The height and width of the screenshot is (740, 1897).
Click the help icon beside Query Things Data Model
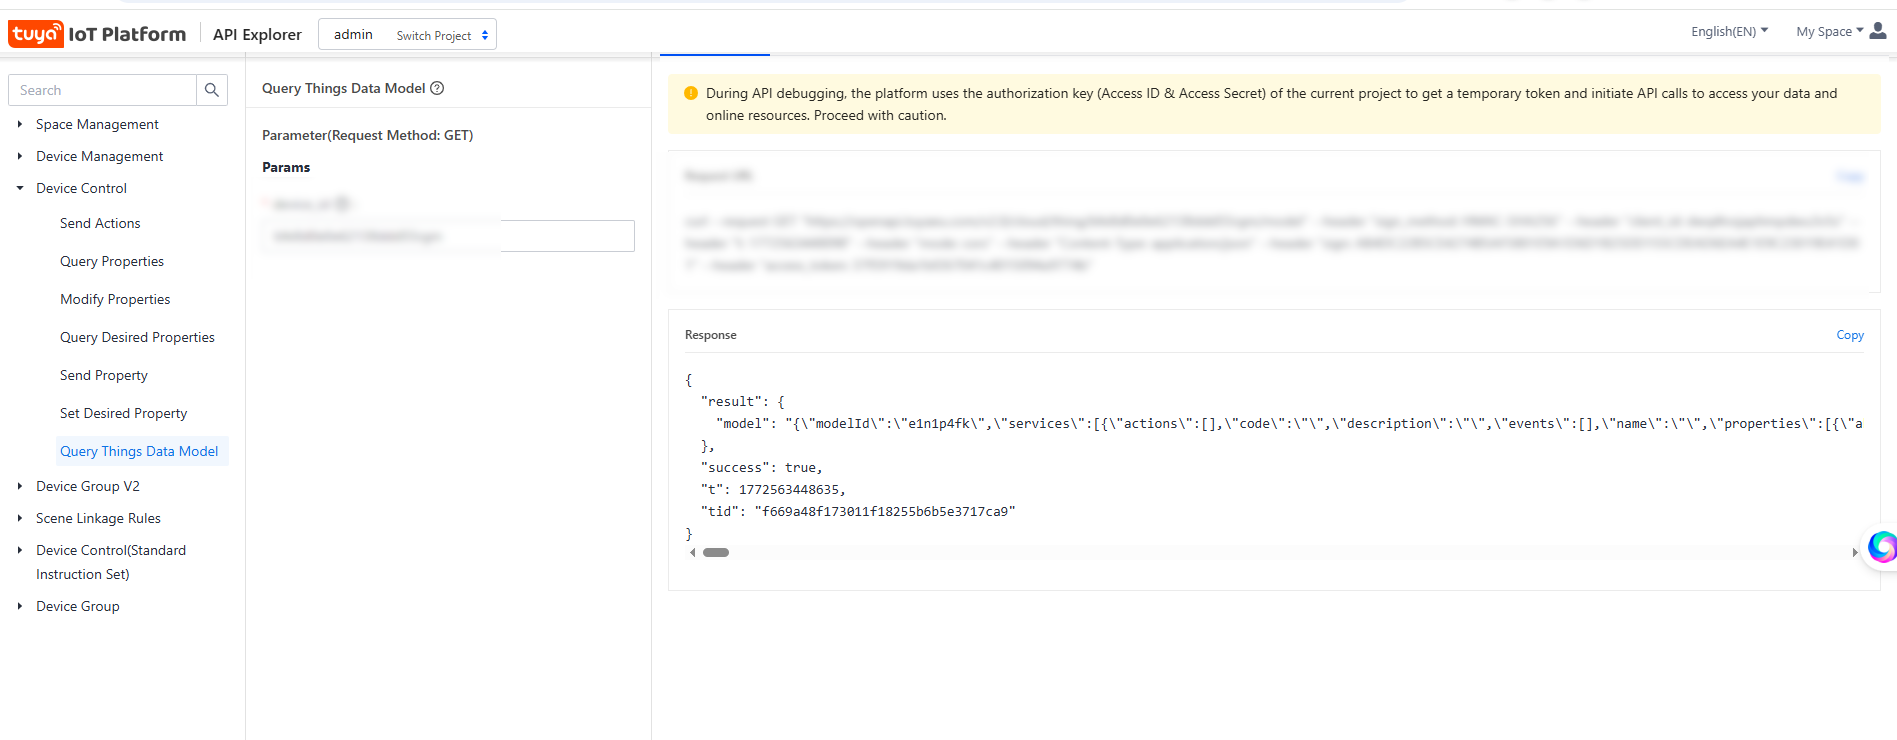tap(437, 88)
